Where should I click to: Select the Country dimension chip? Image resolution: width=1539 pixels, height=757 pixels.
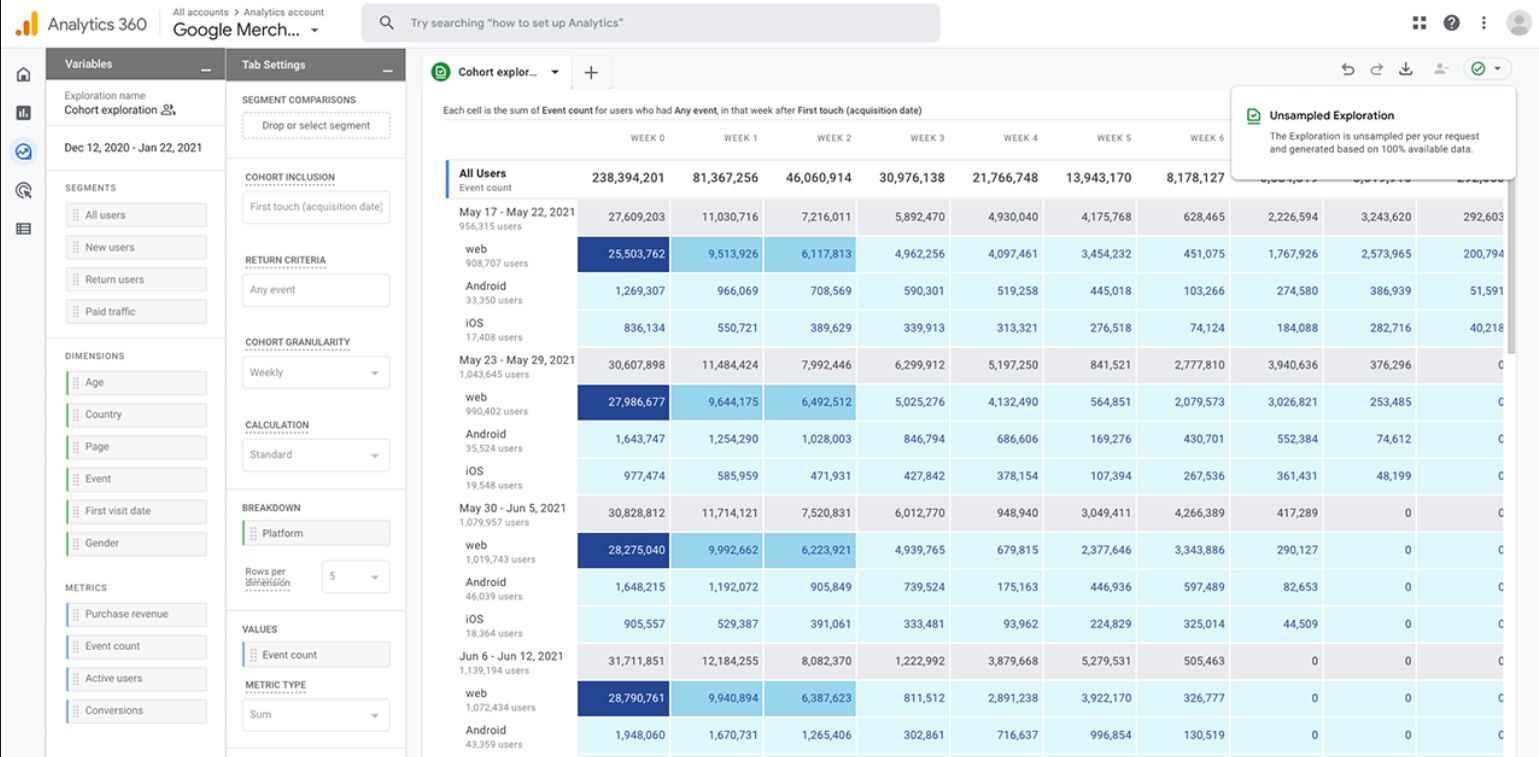[x=136, y=415]
